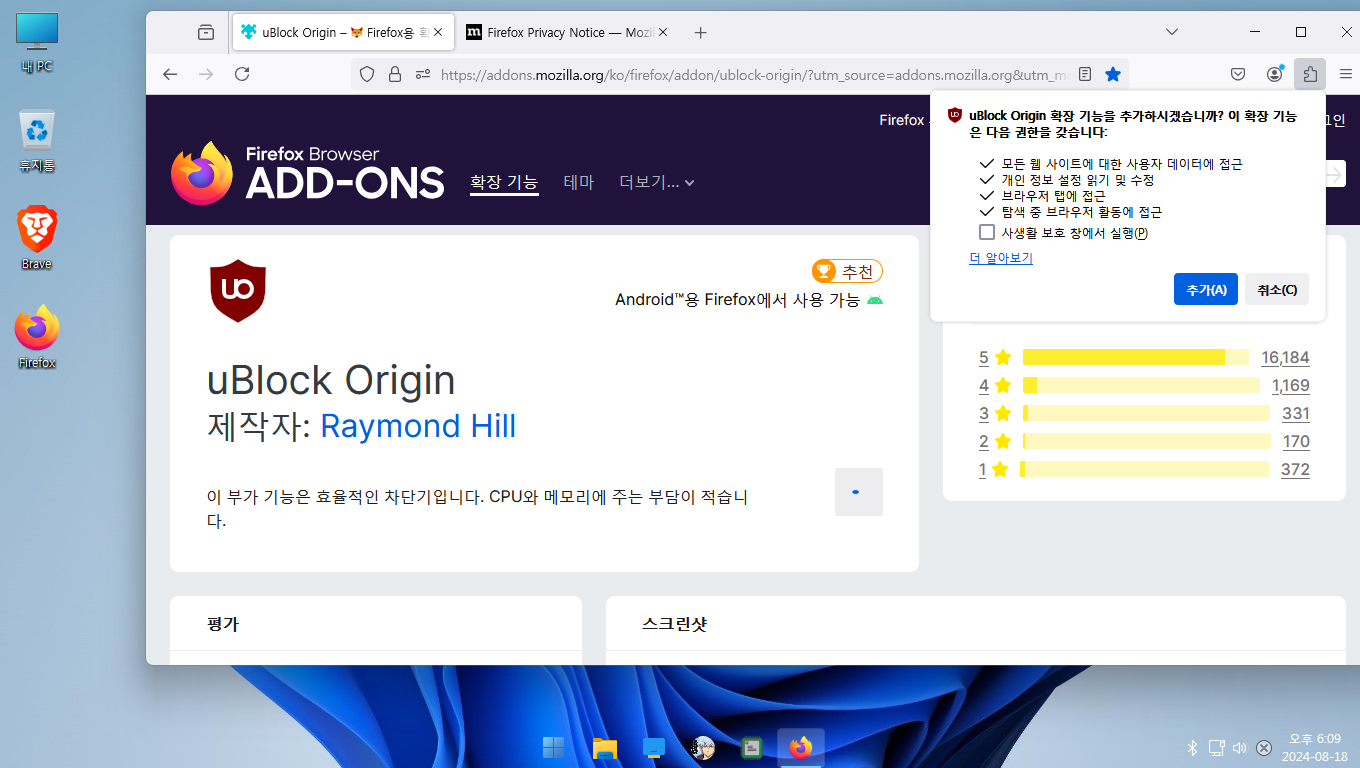Expand the list all tabs dropdown arrow

[x=1172, y=32]
